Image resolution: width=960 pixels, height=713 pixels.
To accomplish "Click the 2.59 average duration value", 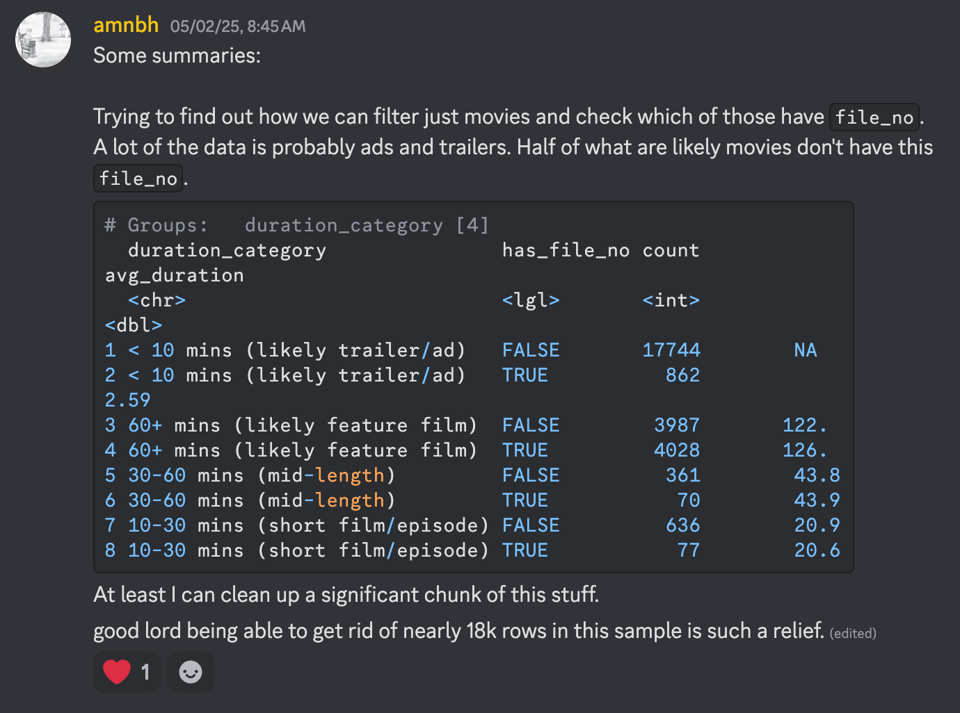I will (x=128, y=400).
